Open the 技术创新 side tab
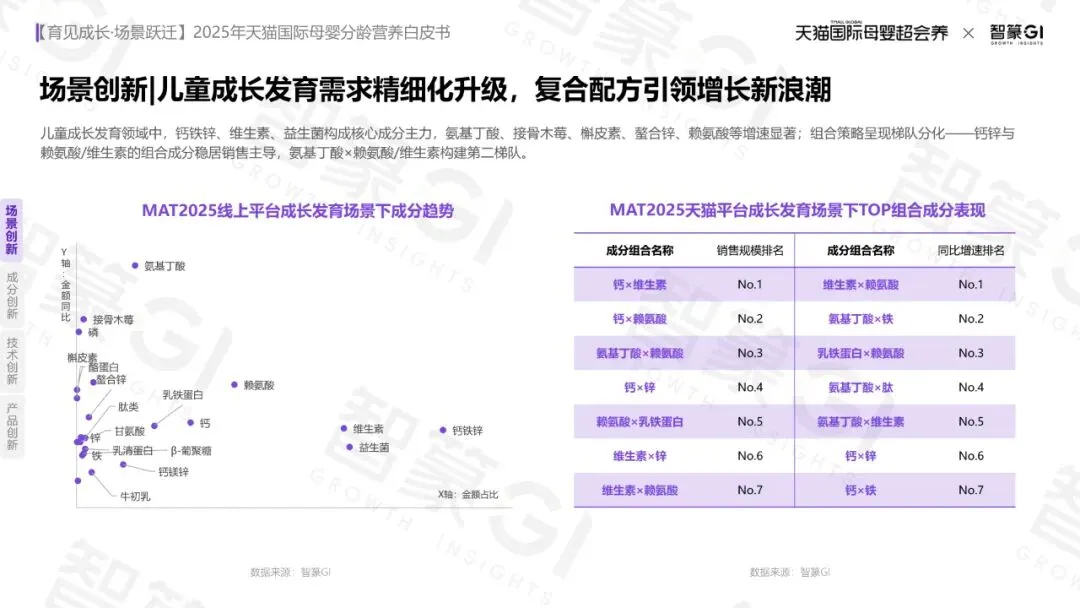 click(12, 361)
